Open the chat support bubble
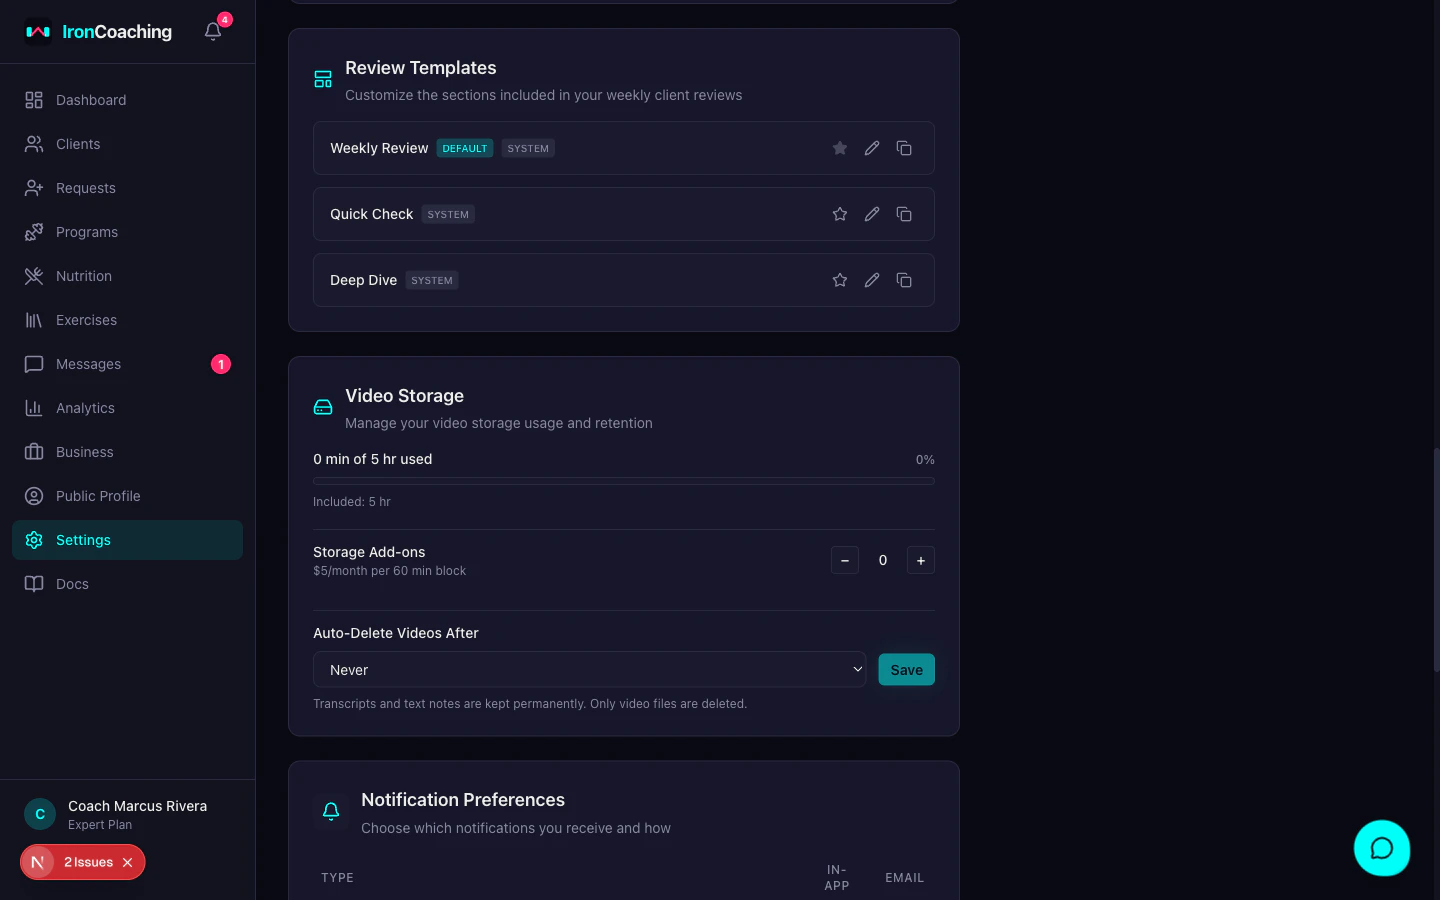This screenshot has width=1440, height=900. pyautogui.click(x=1382, y=848)
